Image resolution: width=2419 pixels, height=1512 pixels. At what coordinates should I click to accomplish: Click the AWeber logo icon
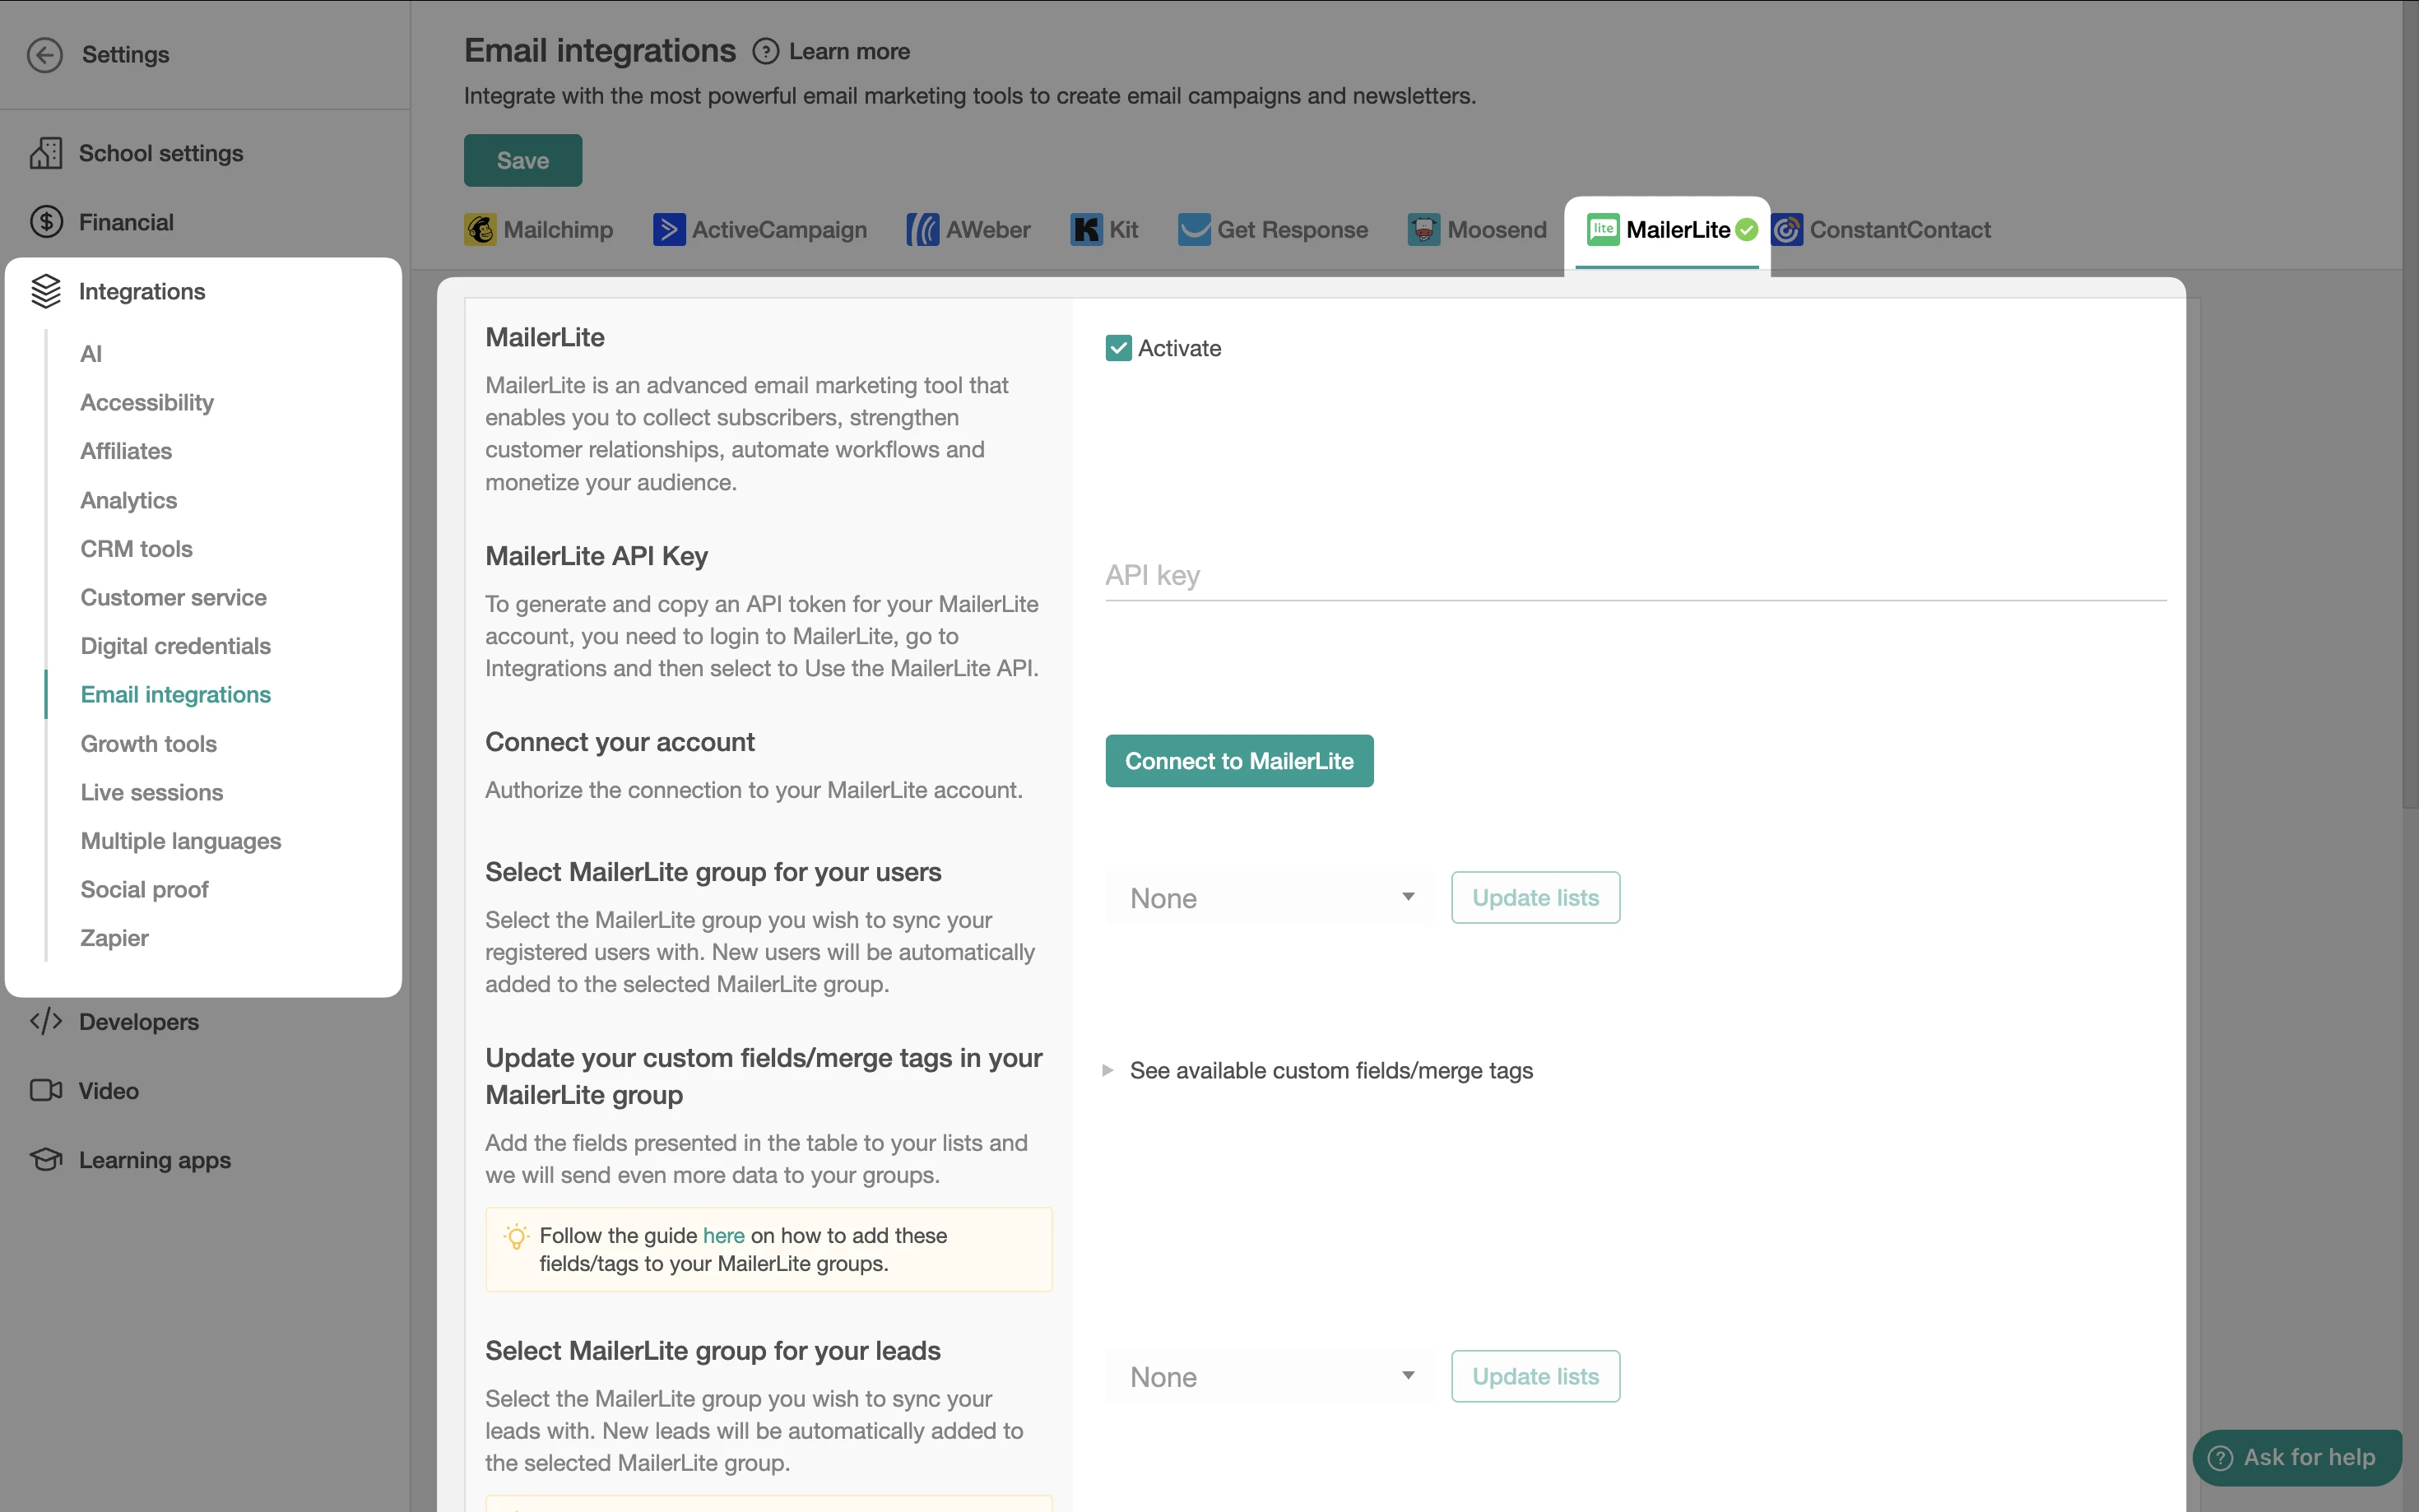coord(922,229)
